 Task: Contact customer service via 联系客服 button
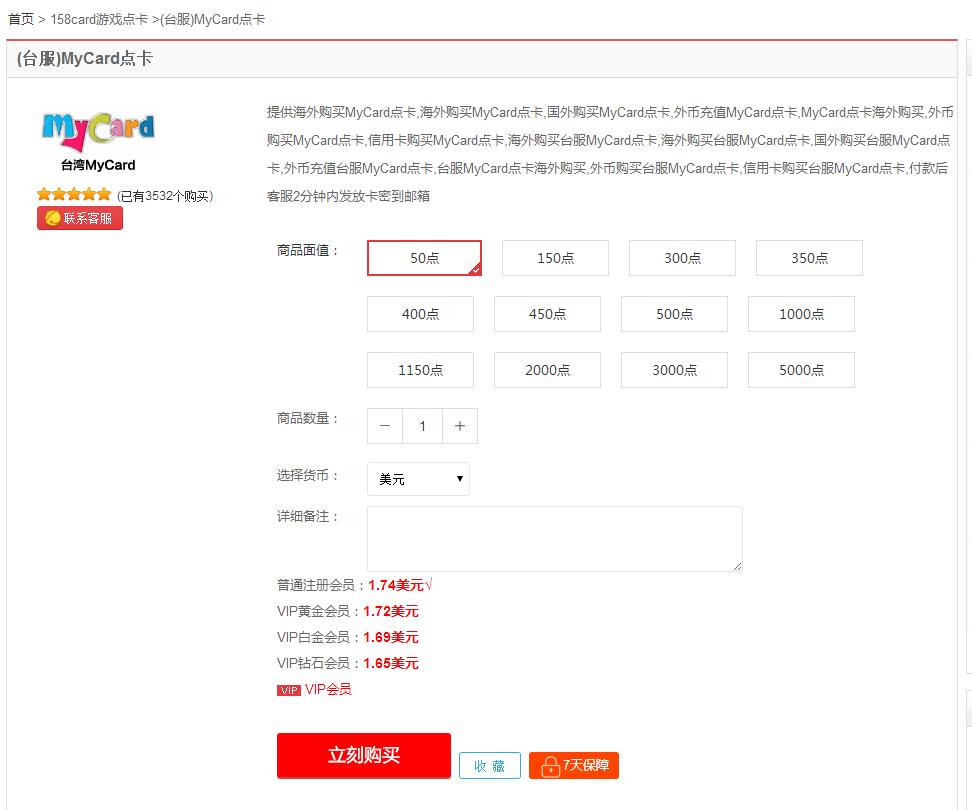80,218
